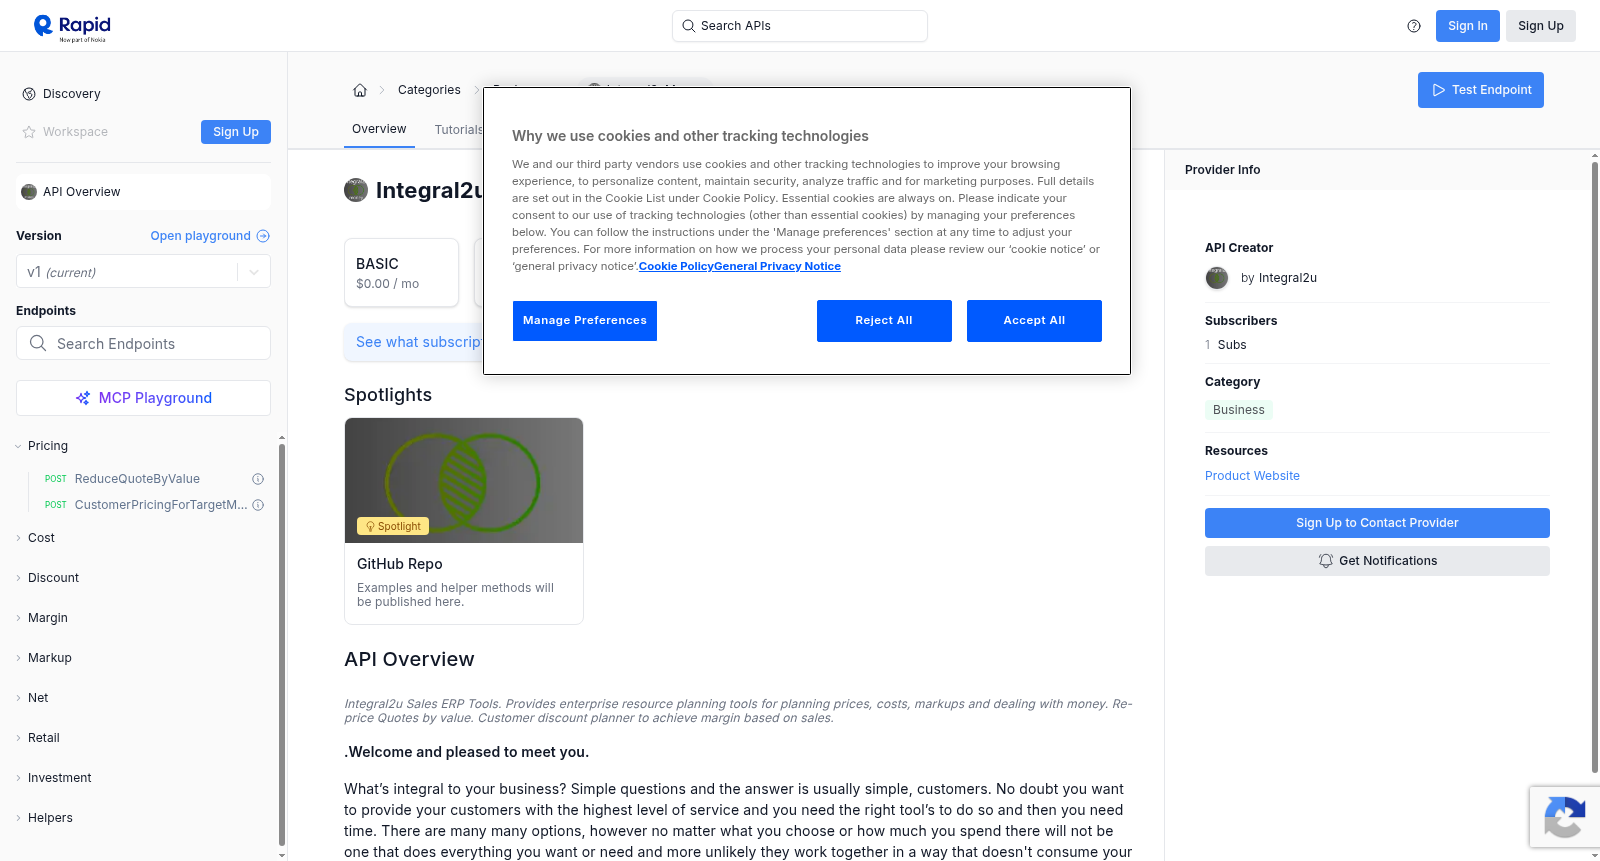Click the yellow Spotlight badge
This screenshot has height=861, width=1600.
(x=393, y=526)
